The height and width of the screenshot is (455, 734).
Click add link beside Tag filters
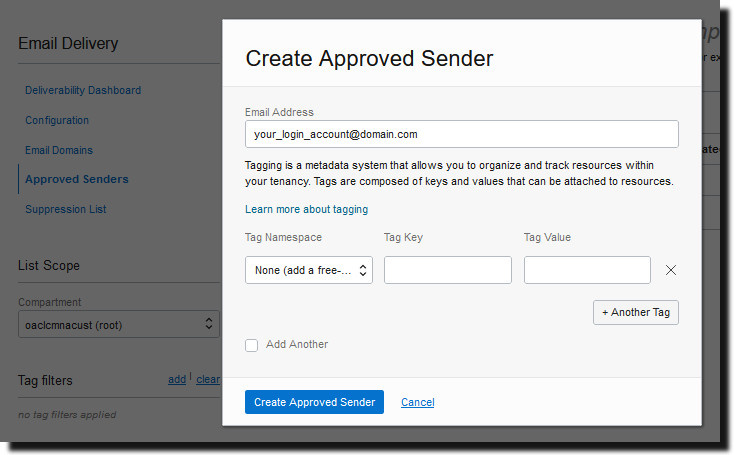[177, 379]
